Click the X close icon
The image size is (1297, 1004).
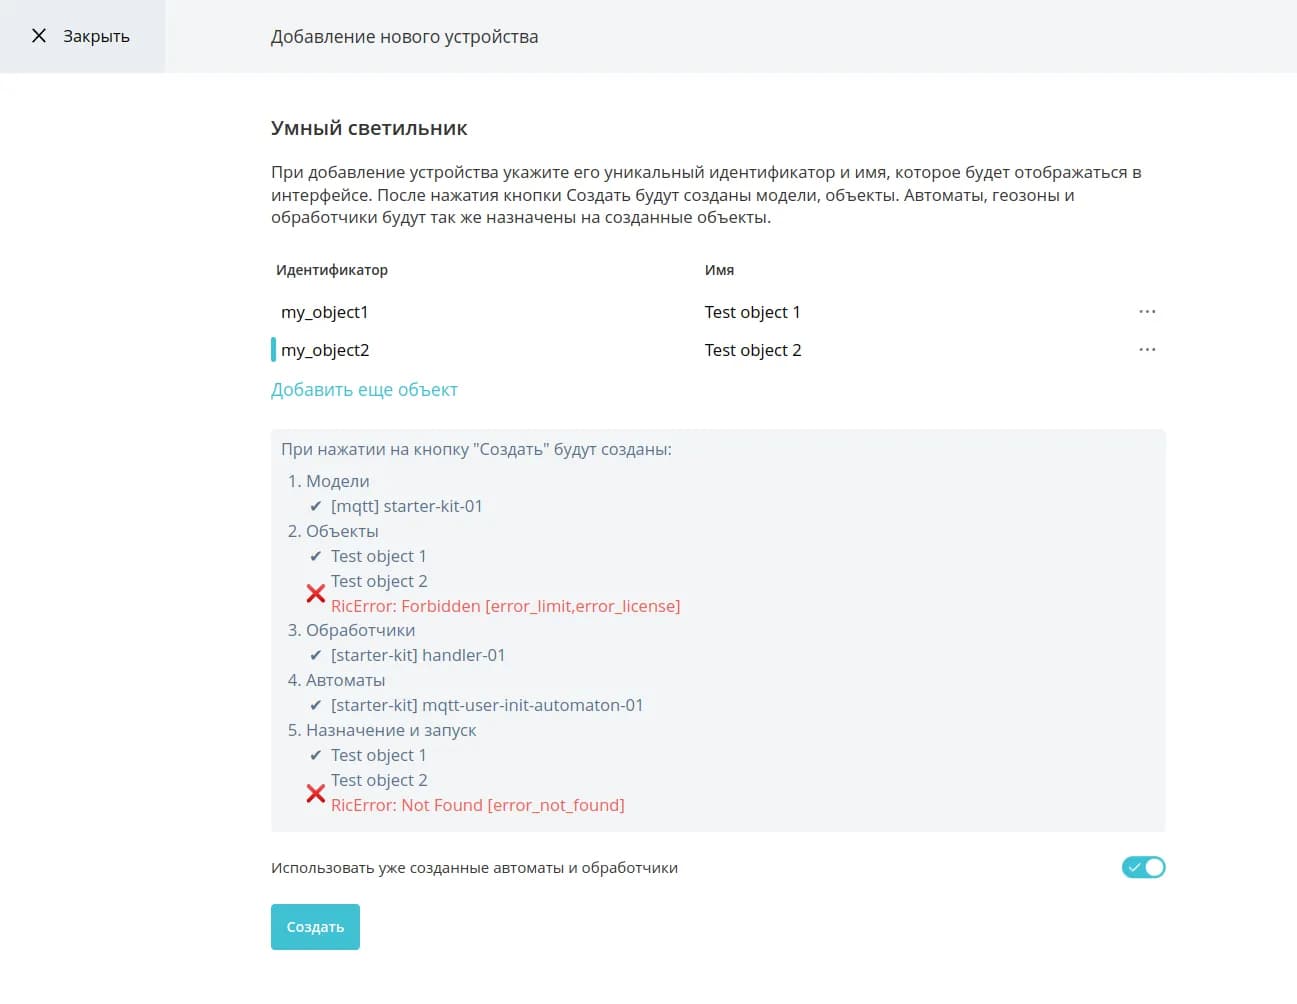[x=39, y=36]
